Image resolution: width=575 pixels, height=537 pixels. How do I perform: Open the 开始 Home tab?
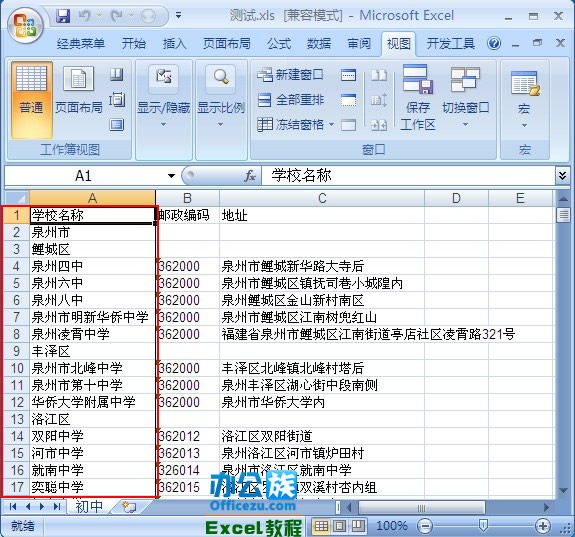click(x=134, y=44)
